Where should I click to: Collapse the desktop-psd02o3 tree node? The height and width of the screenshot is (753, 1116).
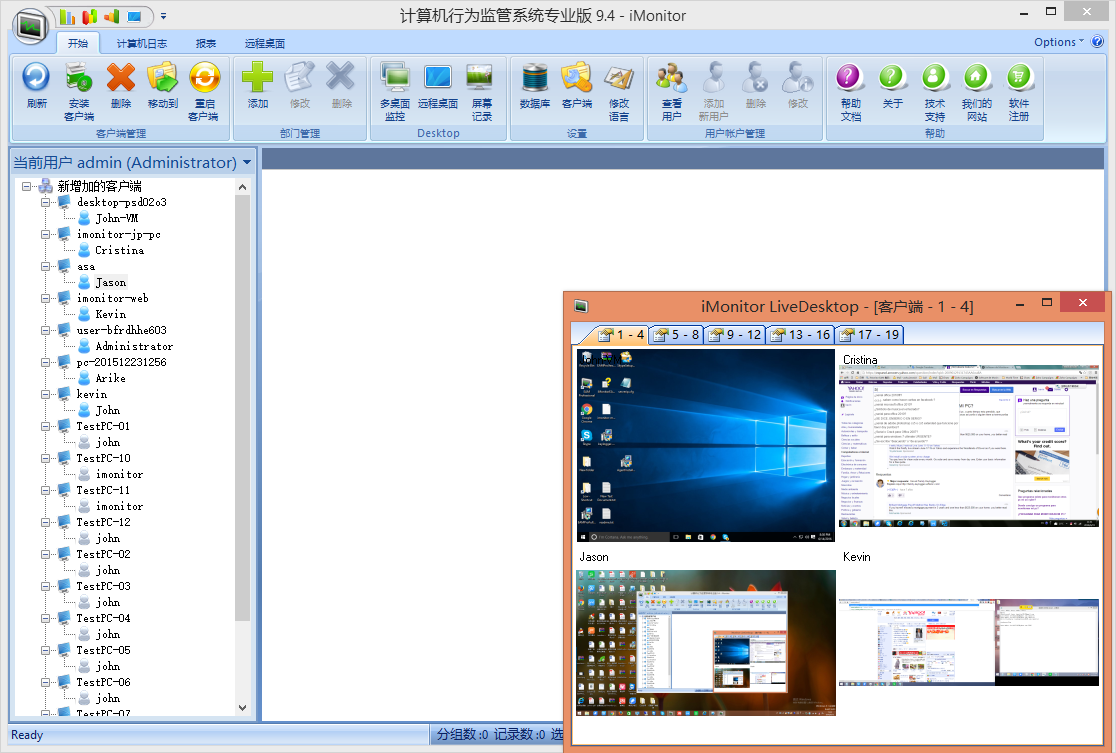point(46,202)
